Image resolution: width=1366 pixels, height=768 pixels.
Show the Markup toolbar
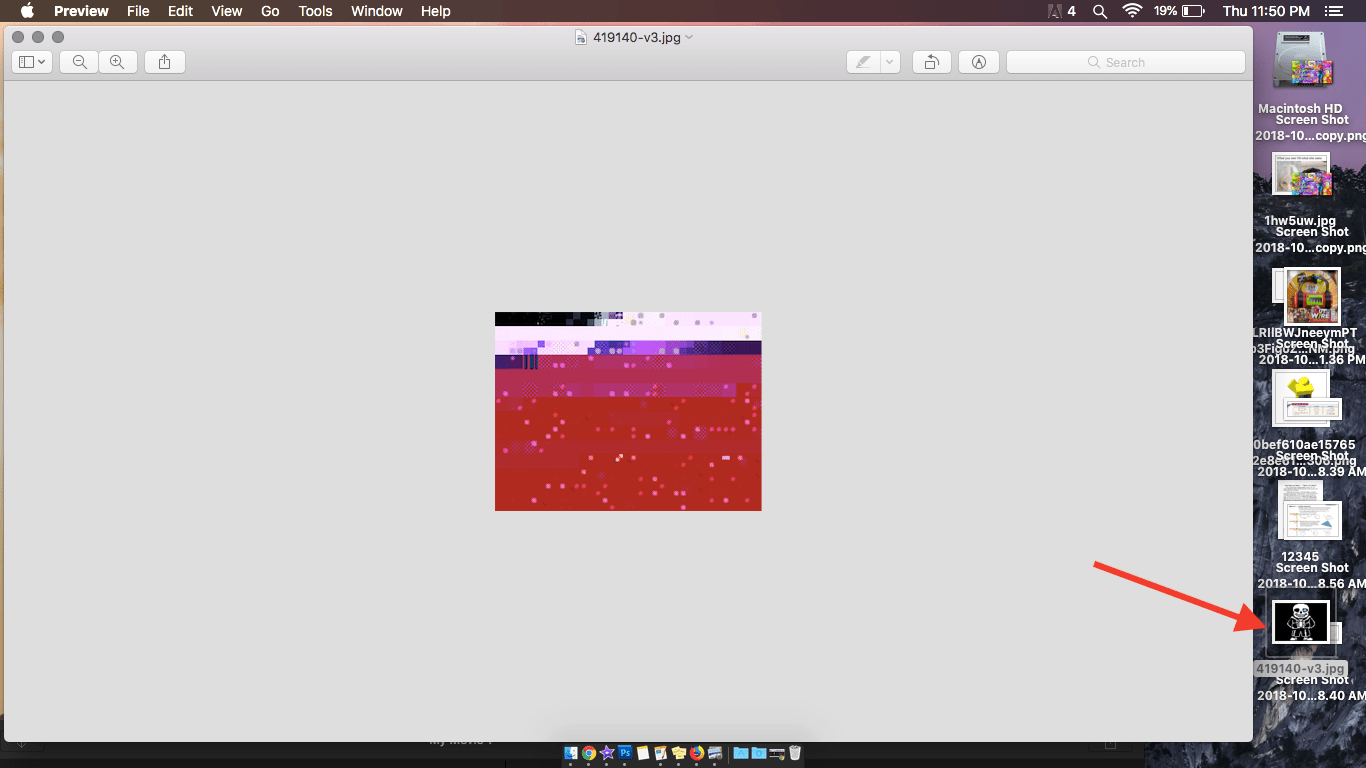click(979, 62)
